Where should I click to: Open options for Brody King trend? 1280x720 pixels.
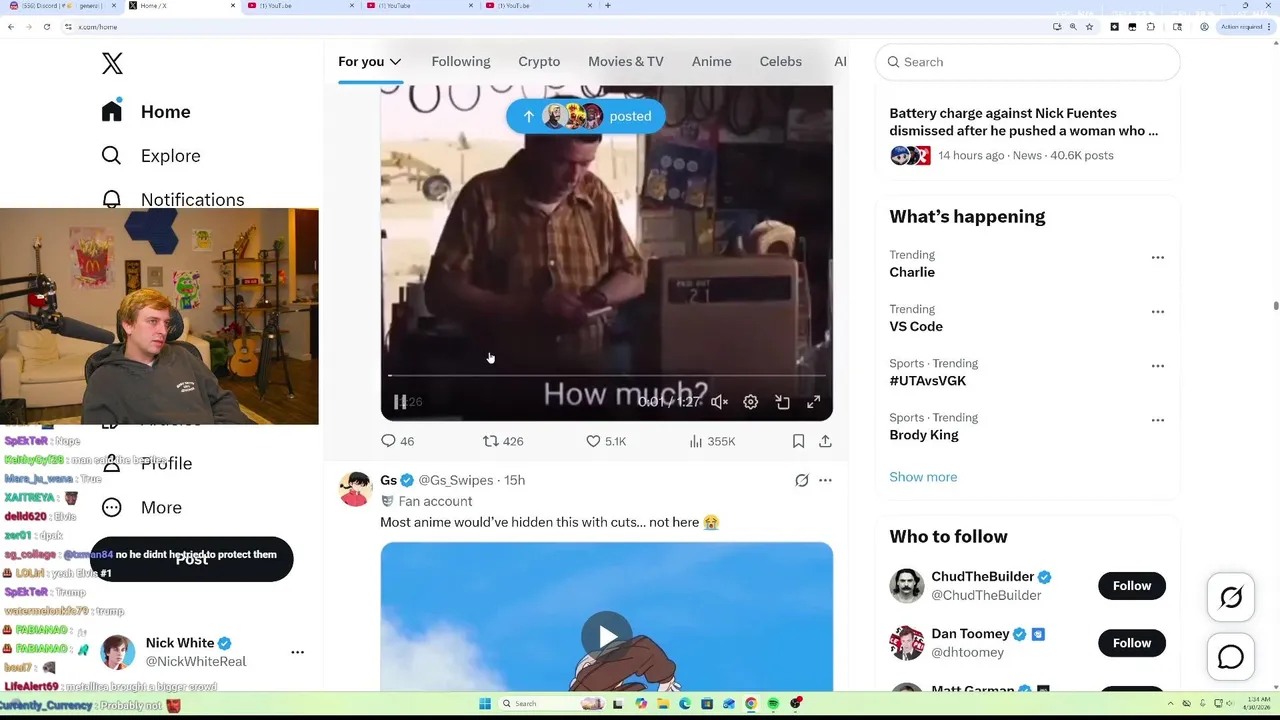tap(1157, 419)
